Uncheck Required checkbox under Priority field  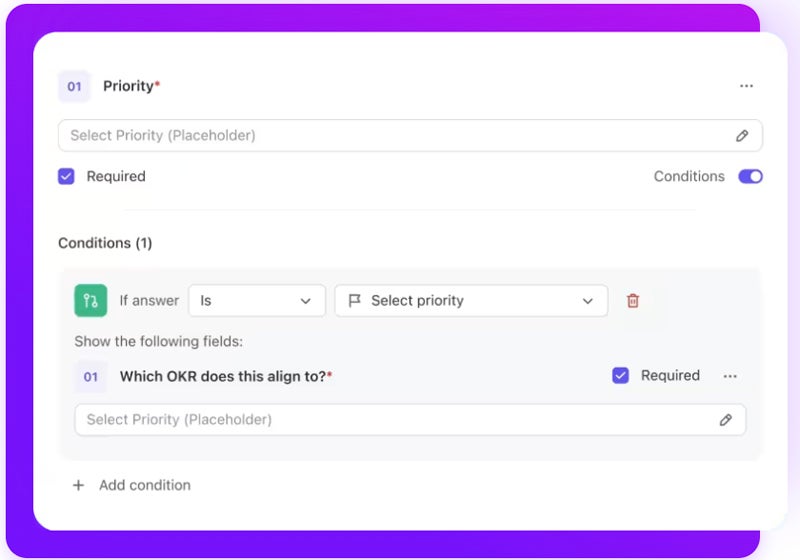pos(66,176)
